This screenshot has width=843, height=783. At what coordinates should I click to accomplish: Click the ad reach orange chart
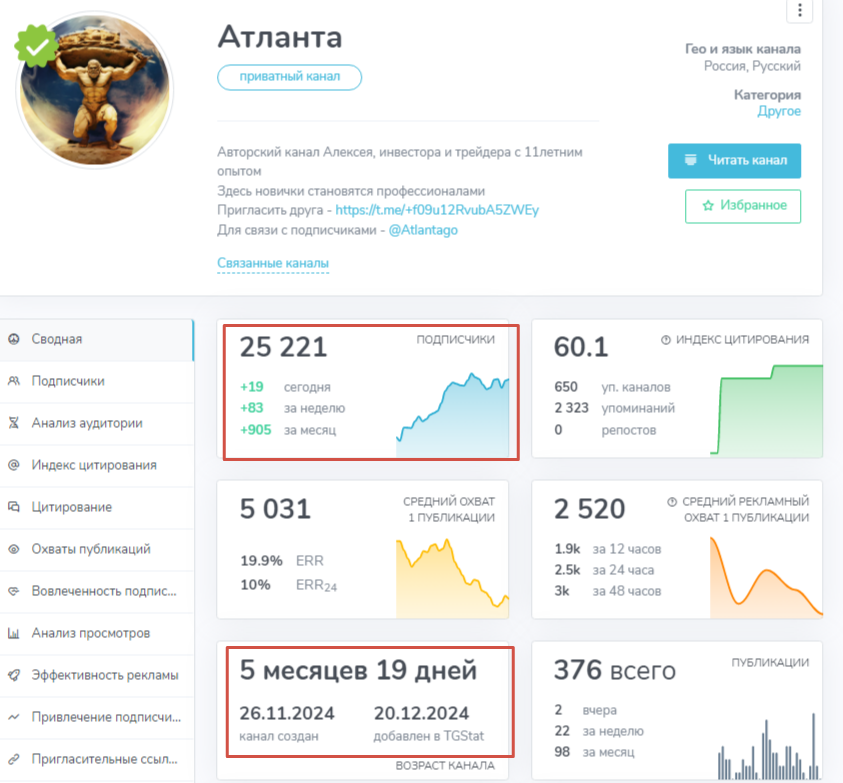(x=767, y=577)
